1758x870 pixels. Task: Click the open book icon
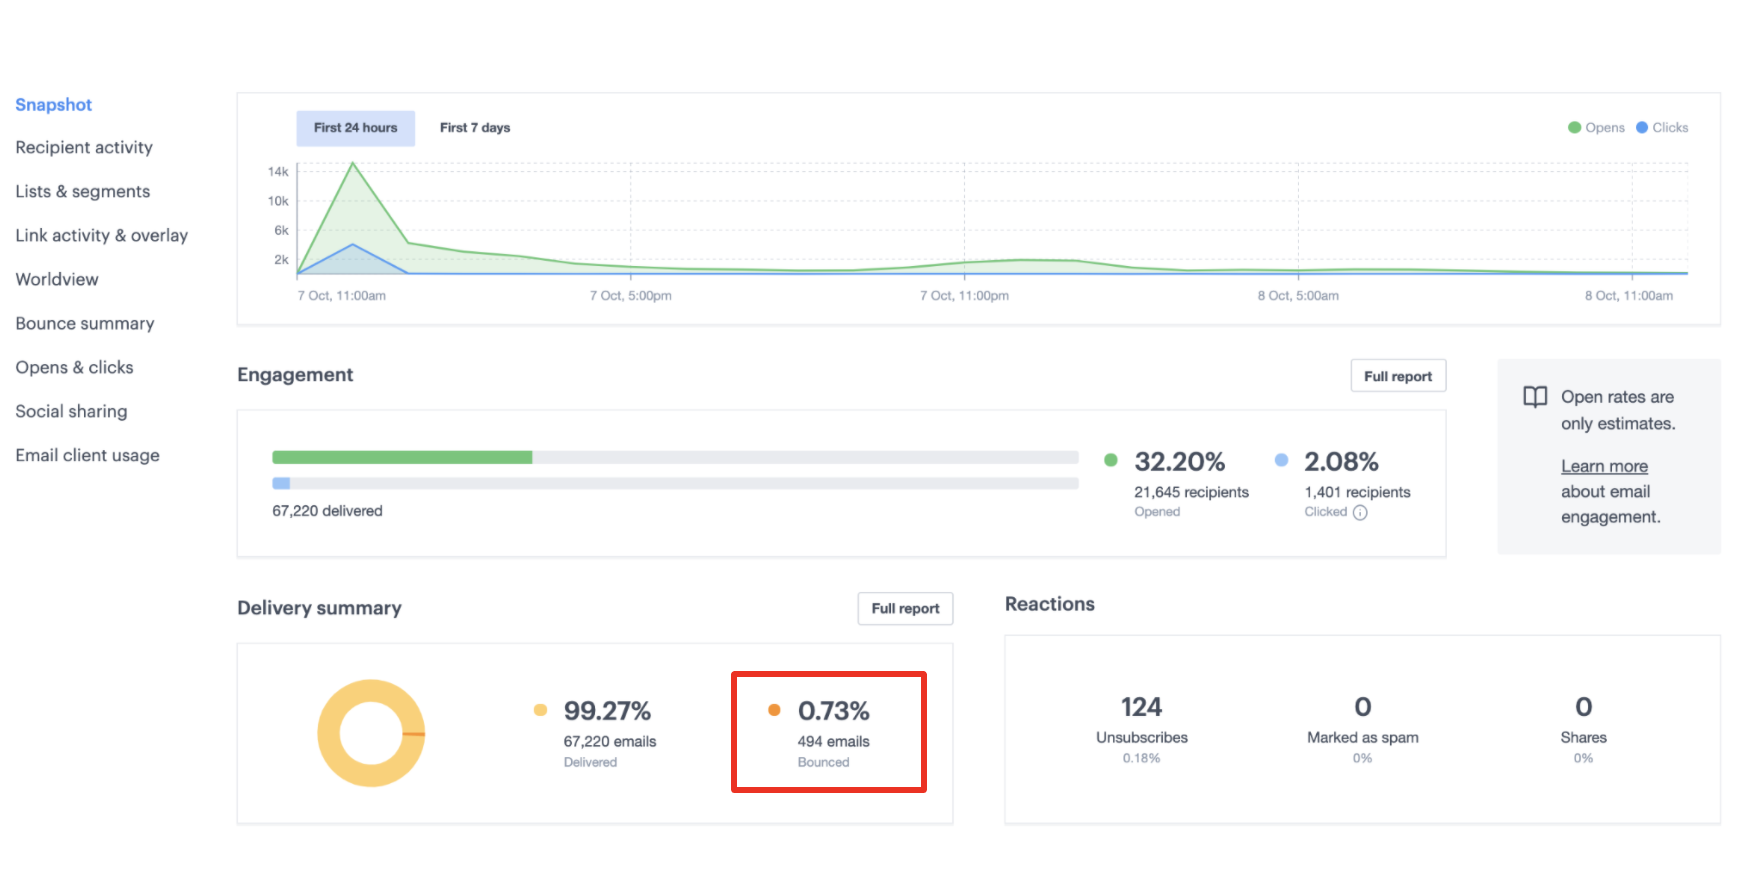[1535, 397]
